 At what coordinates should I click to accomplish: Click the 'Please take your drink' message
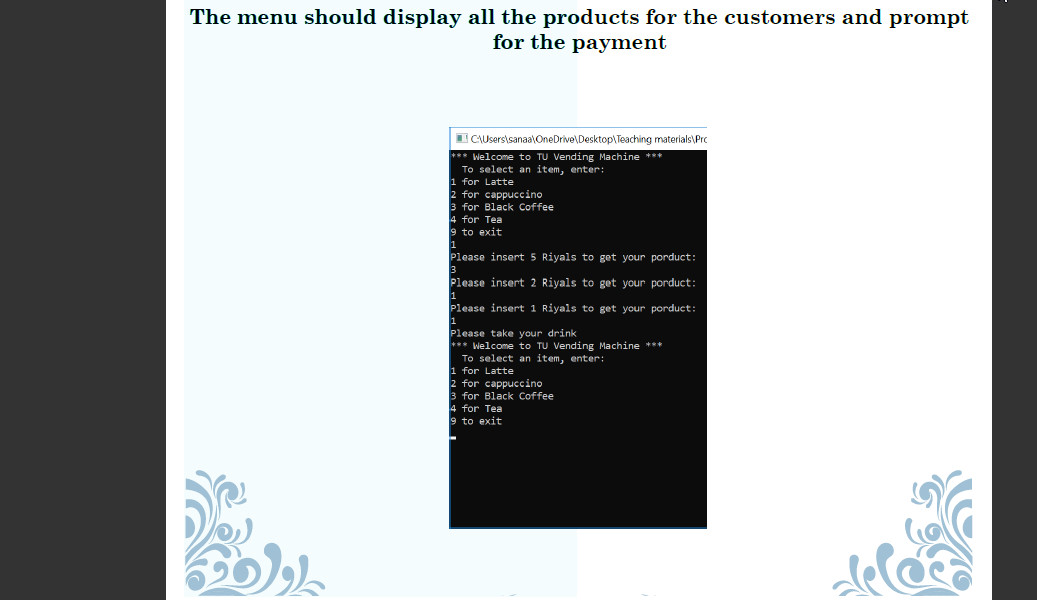pos(513,333)
